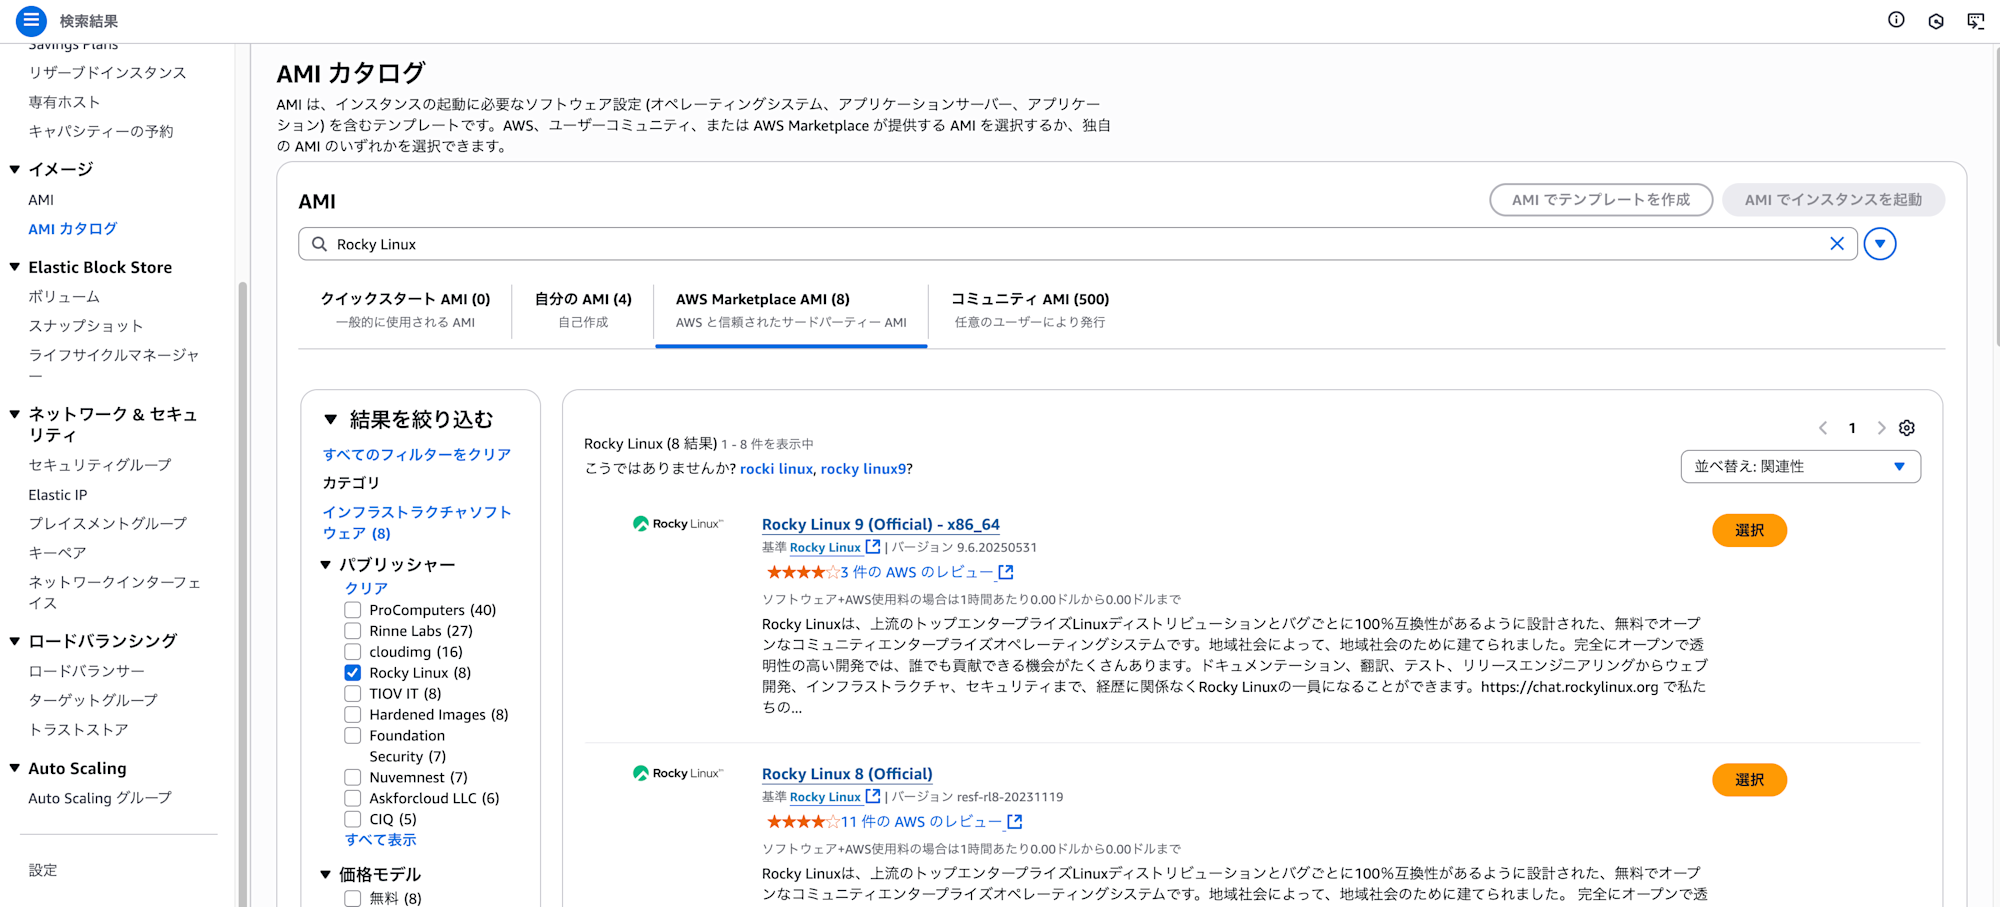This screenshot has height=907, width=2000.
Task: Open AMI in sidebar
Action: coord(41,200)
